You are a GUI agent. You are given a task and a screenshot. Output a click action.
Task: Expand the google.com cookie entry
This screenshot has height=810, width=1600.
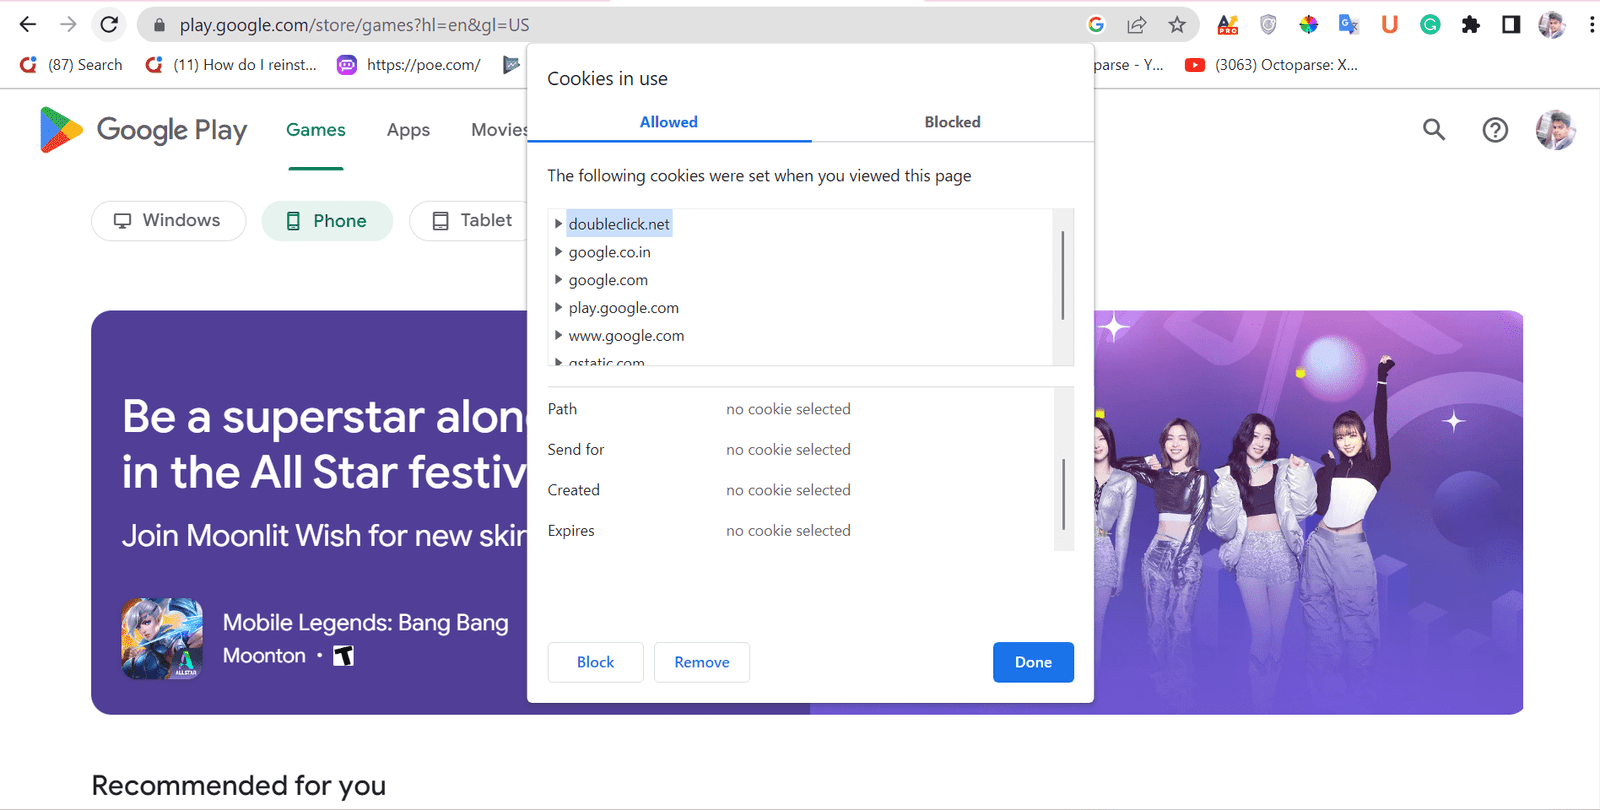tap(558, 280)
